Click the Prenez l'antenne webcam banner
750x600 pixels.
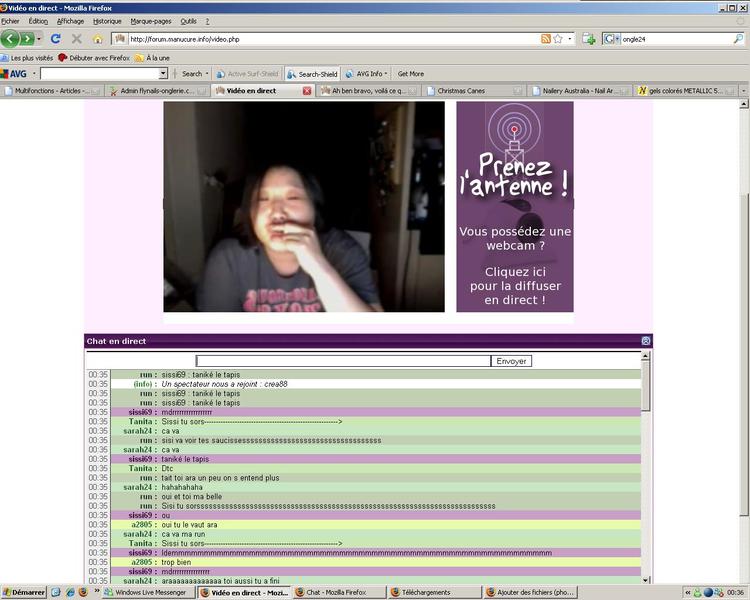pyautogui.click(x=514, y=206)
